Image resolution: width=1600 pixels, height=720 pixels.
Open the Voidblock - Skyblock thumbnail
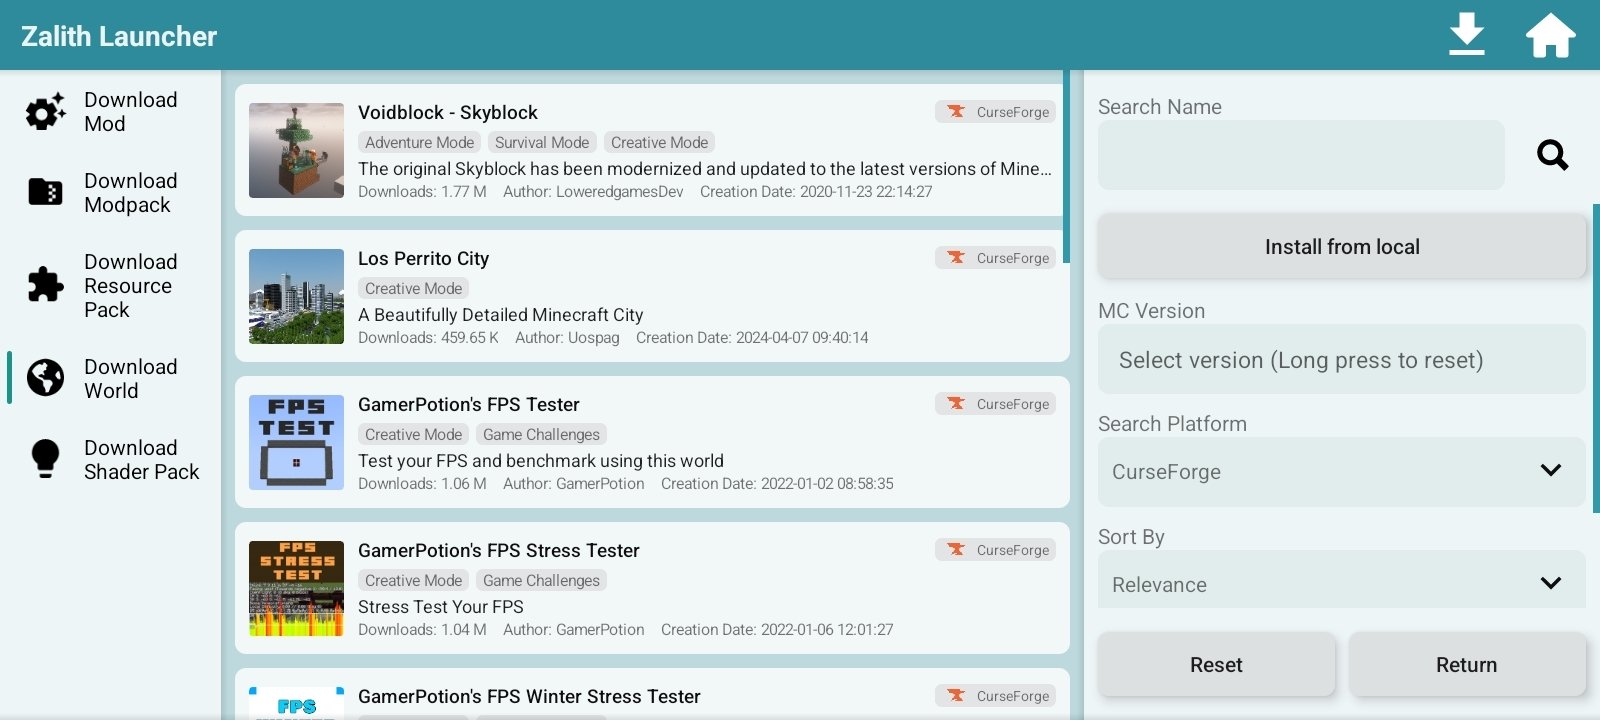pyautogui.click(x=296, y=150)
